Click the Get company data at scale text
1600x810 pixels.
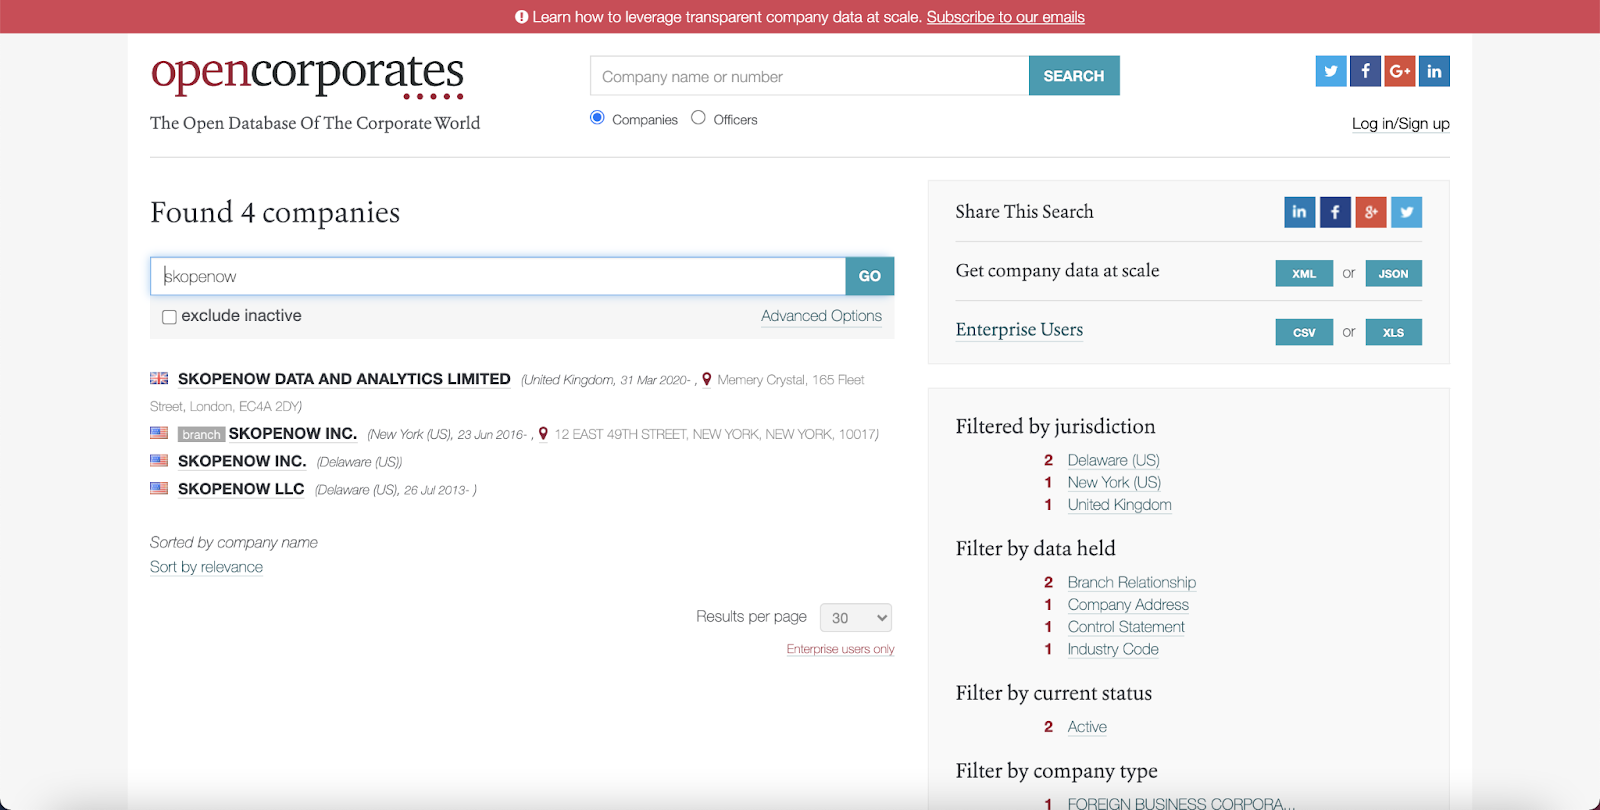[1057, 271]
